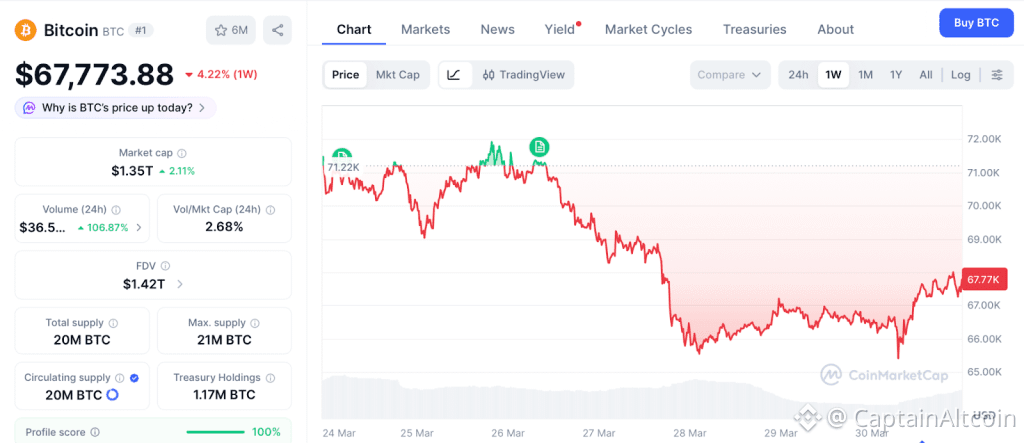
Task: Click the share icon next to Bitcoin
Action: (277, 30)
